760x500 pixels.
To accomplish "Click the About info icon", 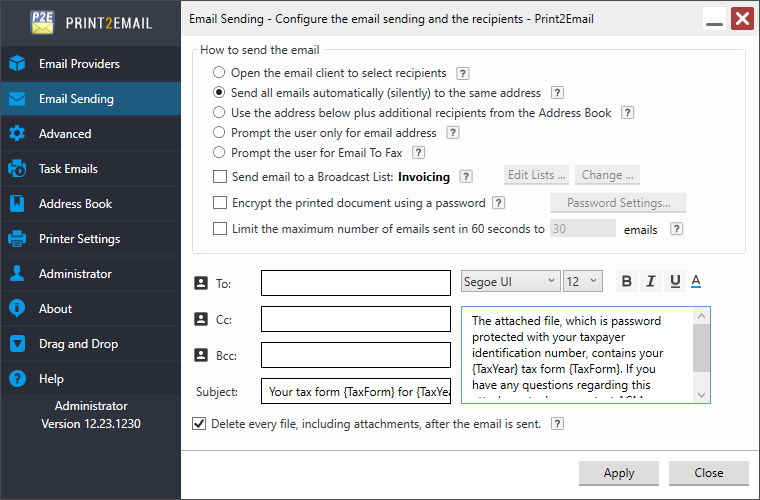I will tap(17, 308).
